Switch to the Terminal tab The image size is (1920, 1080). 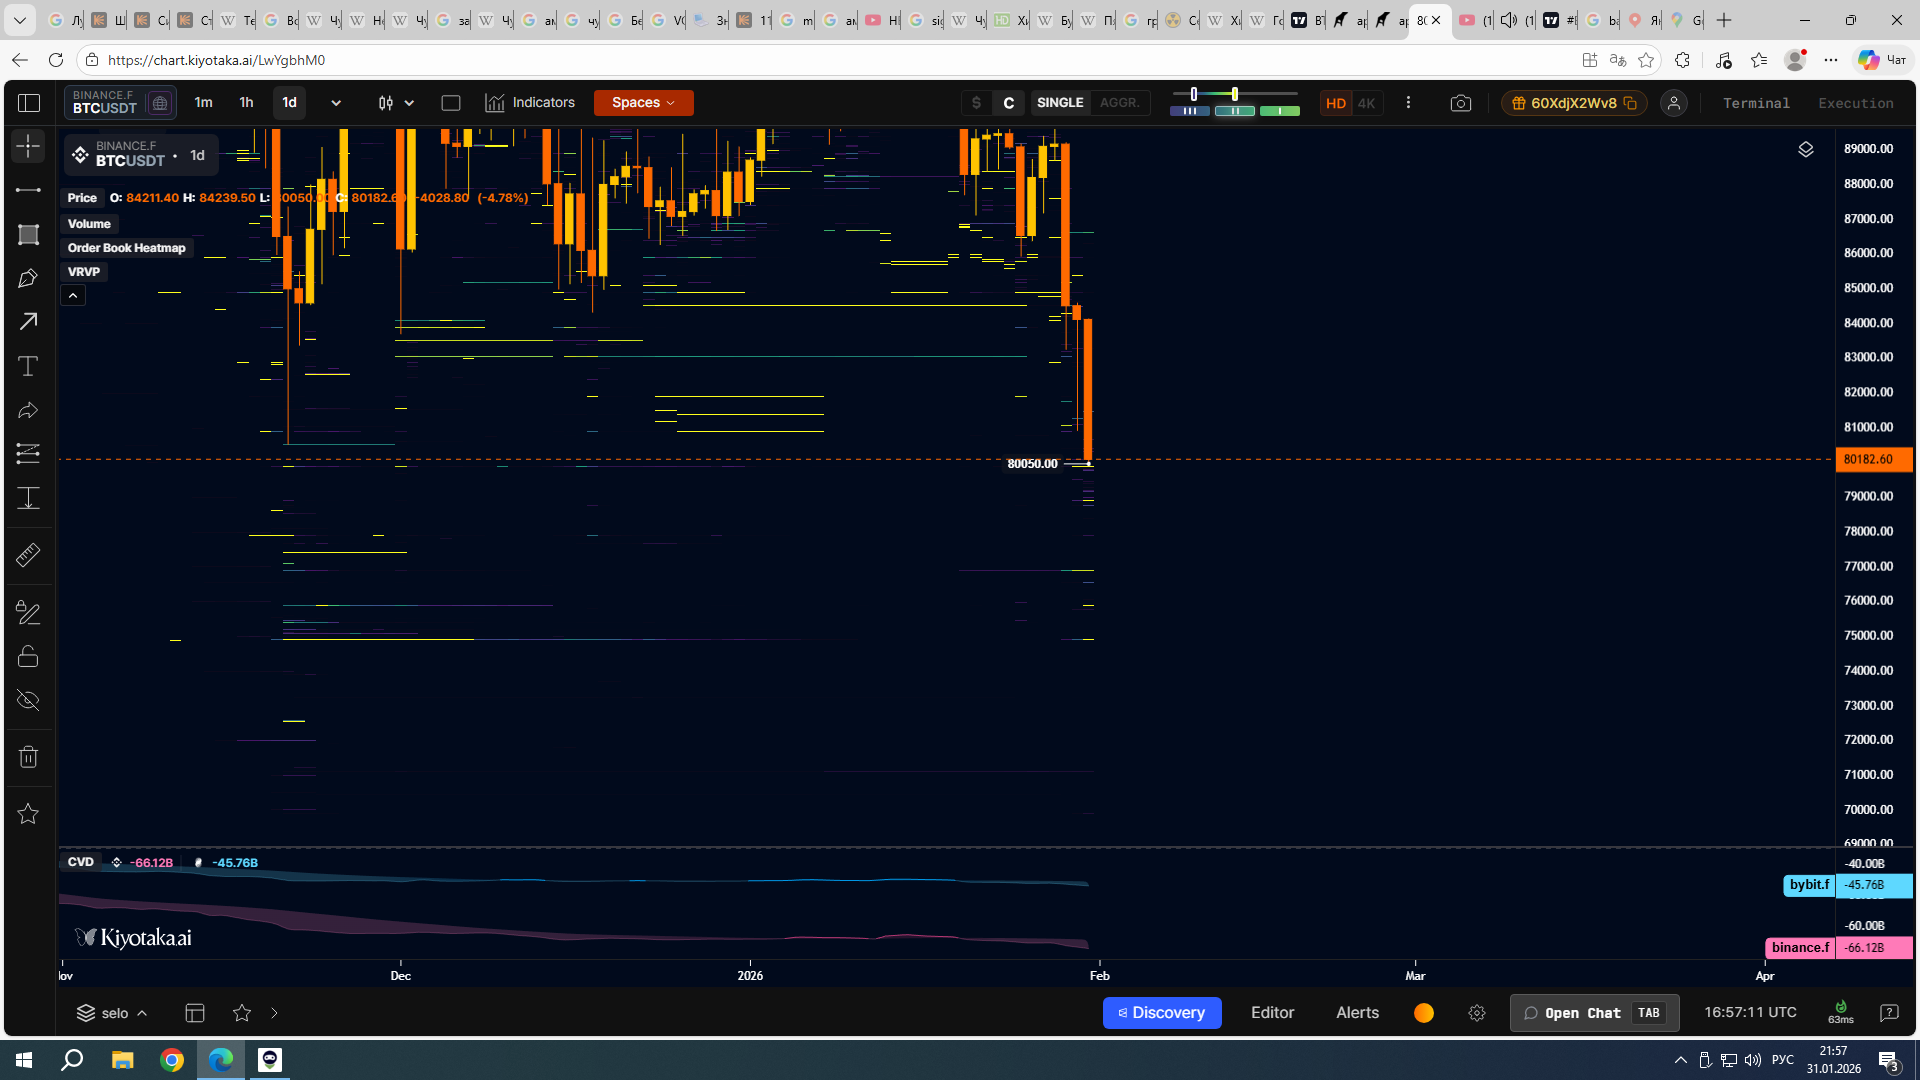1756,103
